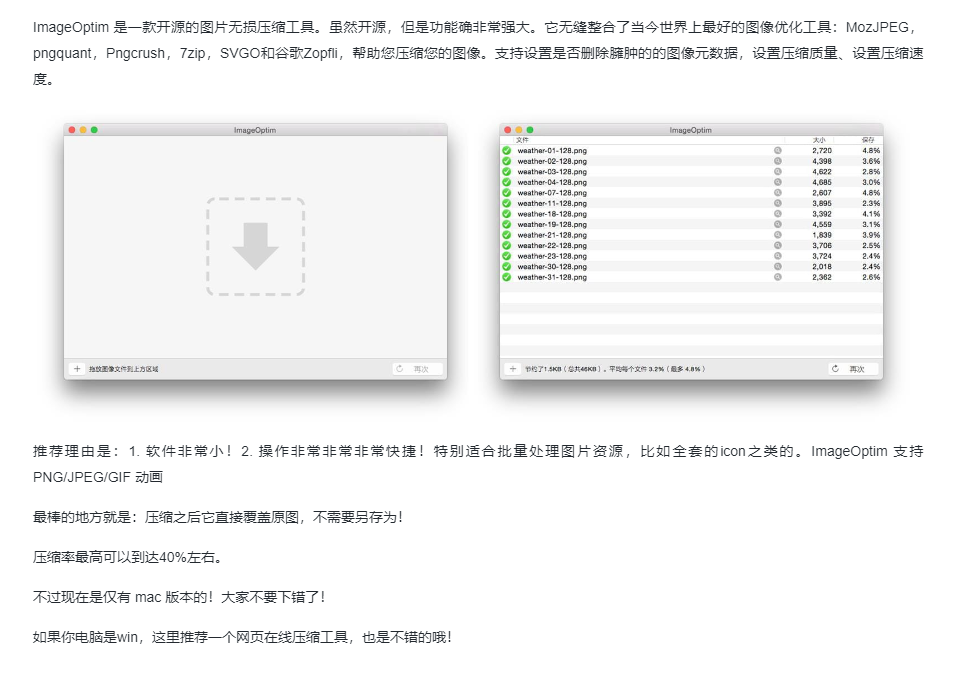Select the file name weather-07-128.png
This screenshot has height=673, width=969.
coord(552,193)
